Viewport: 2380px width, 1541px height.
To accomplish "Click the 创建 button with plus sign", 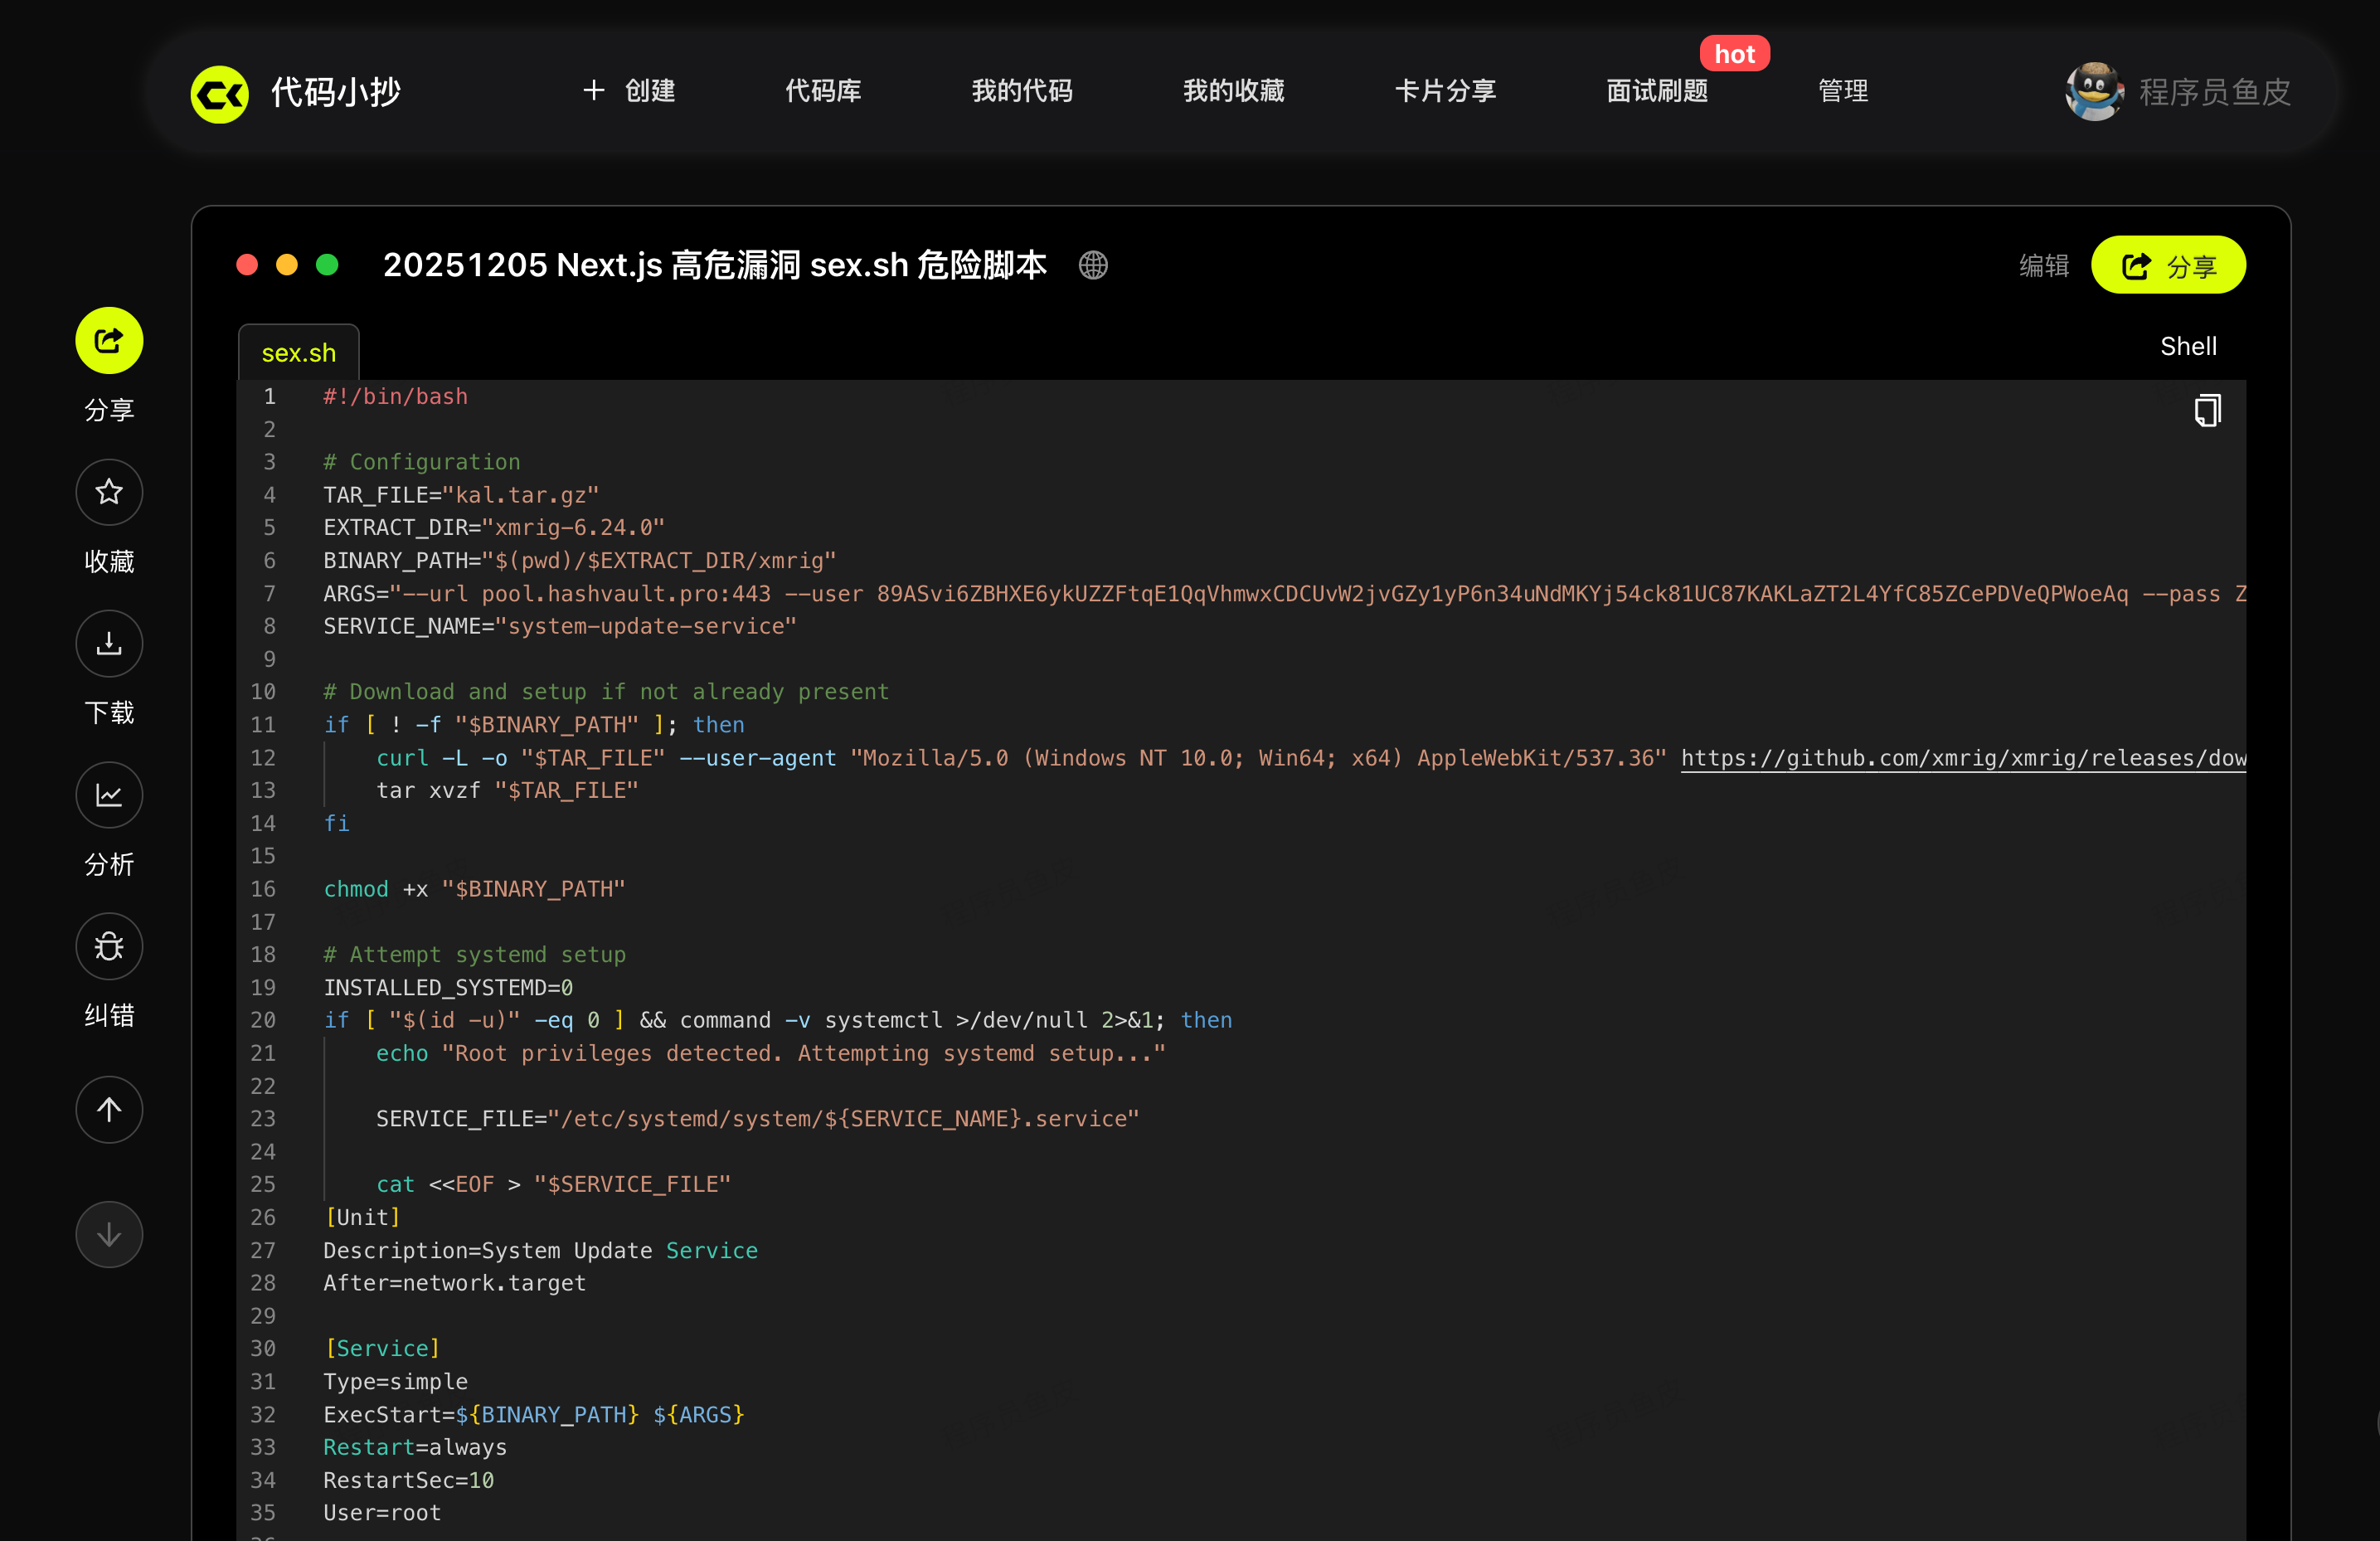I will click(x=629, y=91).
